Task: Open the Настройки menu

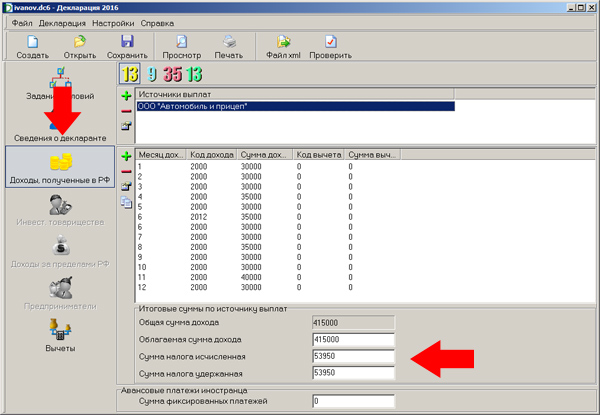Action: click(x=113, y=23)
